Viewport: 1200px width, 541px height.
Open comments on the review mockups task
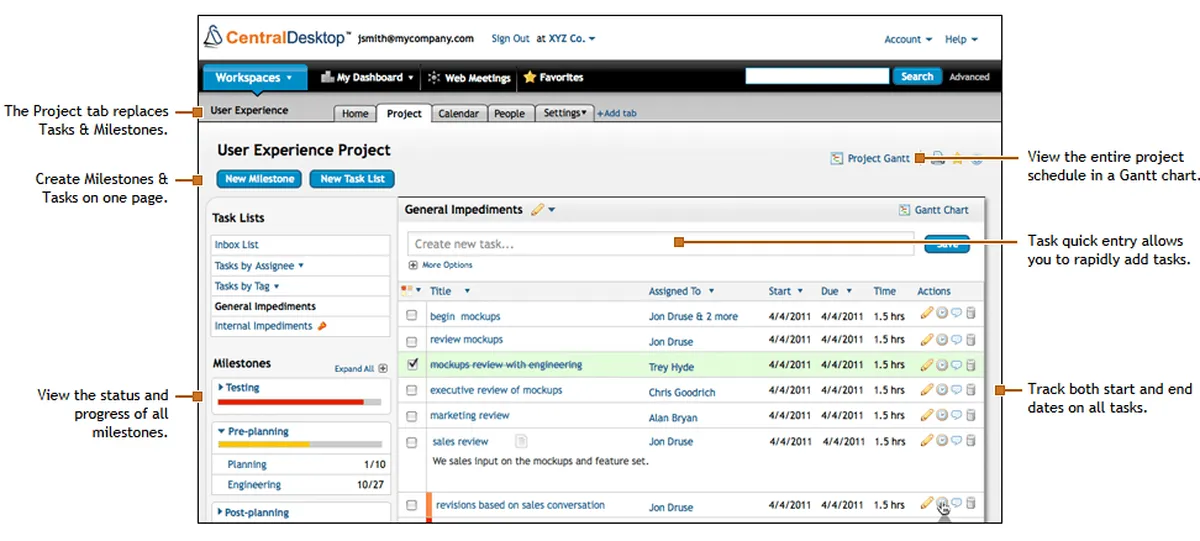(956, 340)
